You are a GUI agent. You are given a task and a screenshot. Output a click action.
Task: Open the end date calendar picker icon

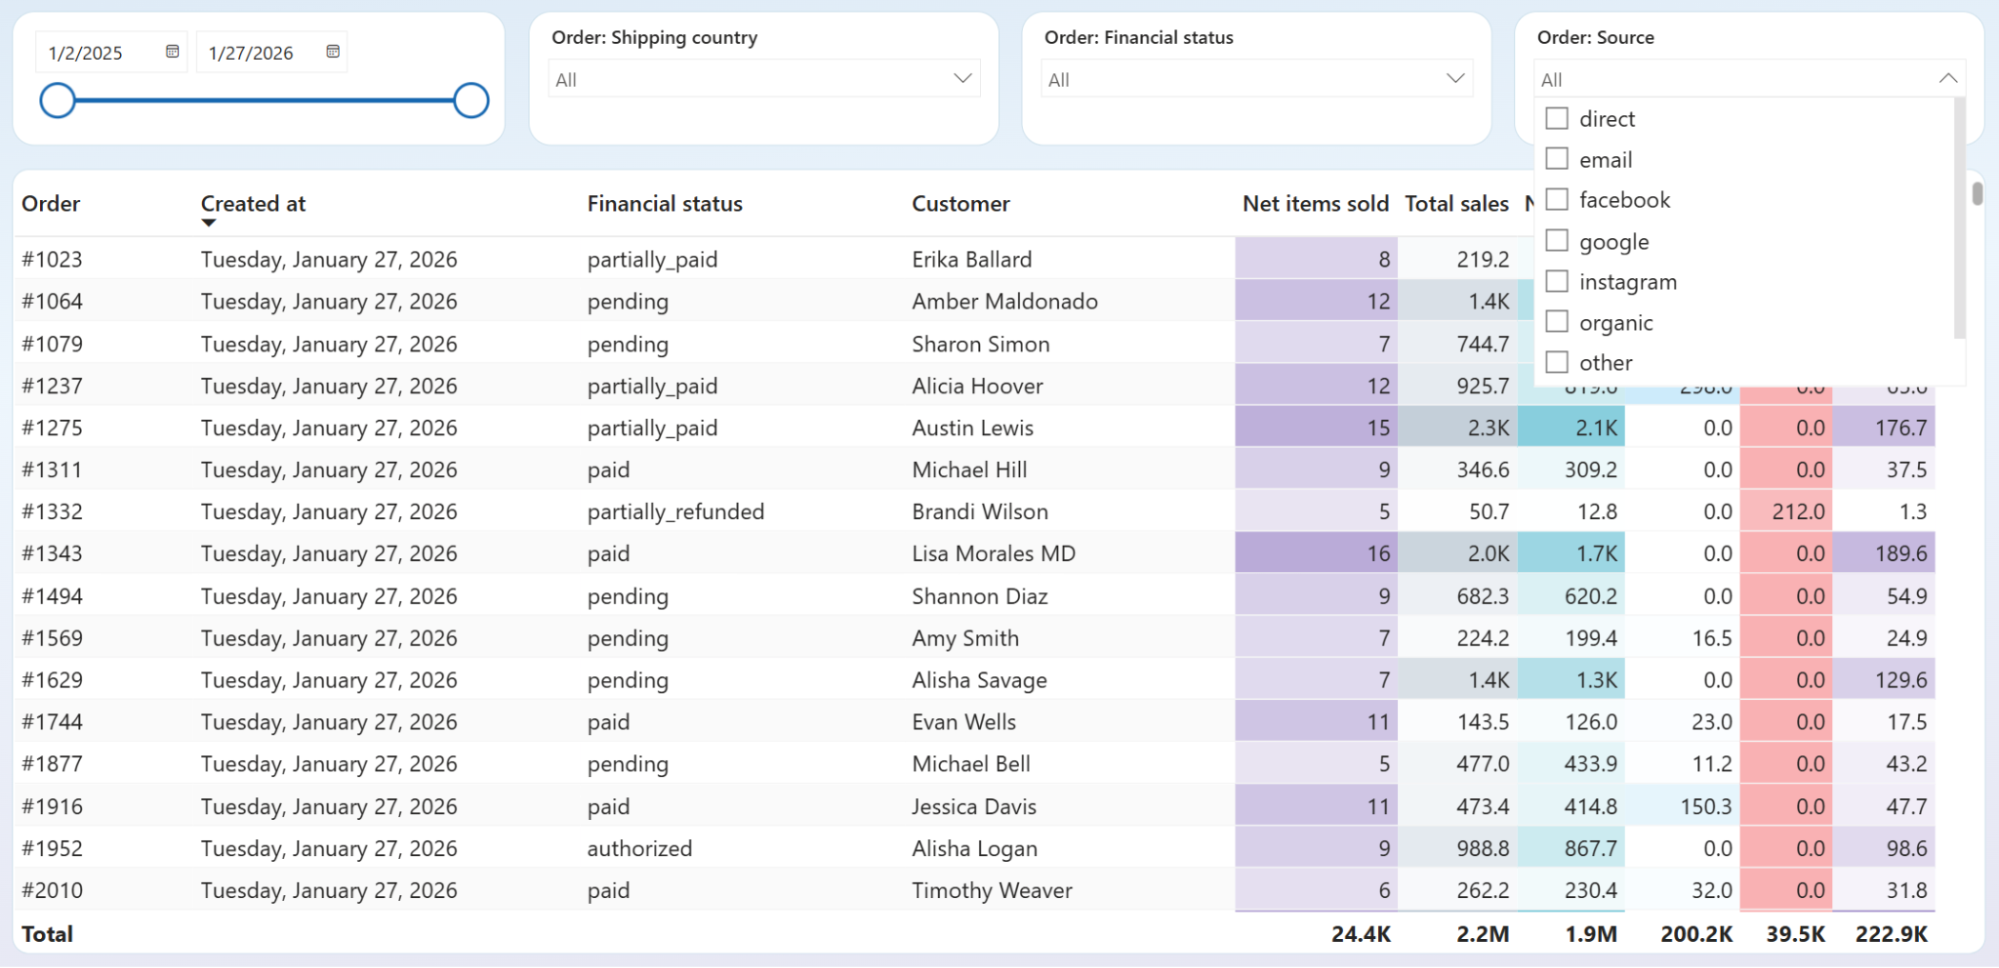coord(333,52)
